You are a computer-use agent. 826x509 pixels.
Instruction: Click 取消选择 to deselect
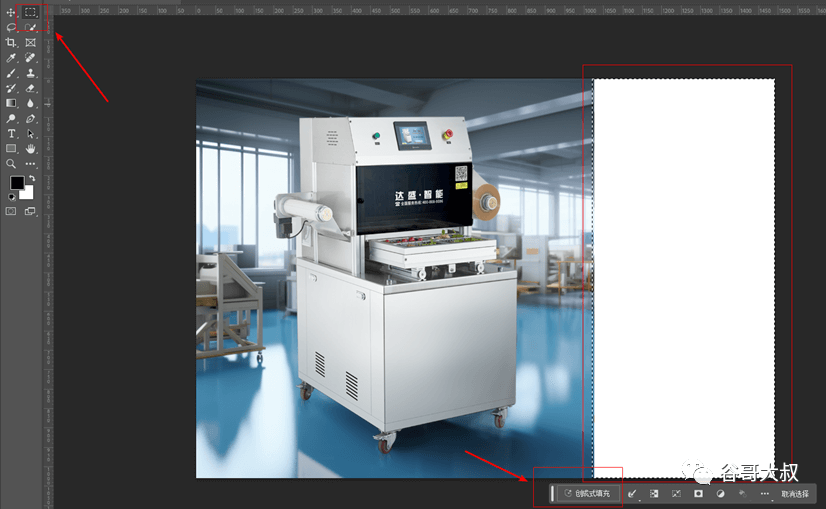(x=795, y=494)
